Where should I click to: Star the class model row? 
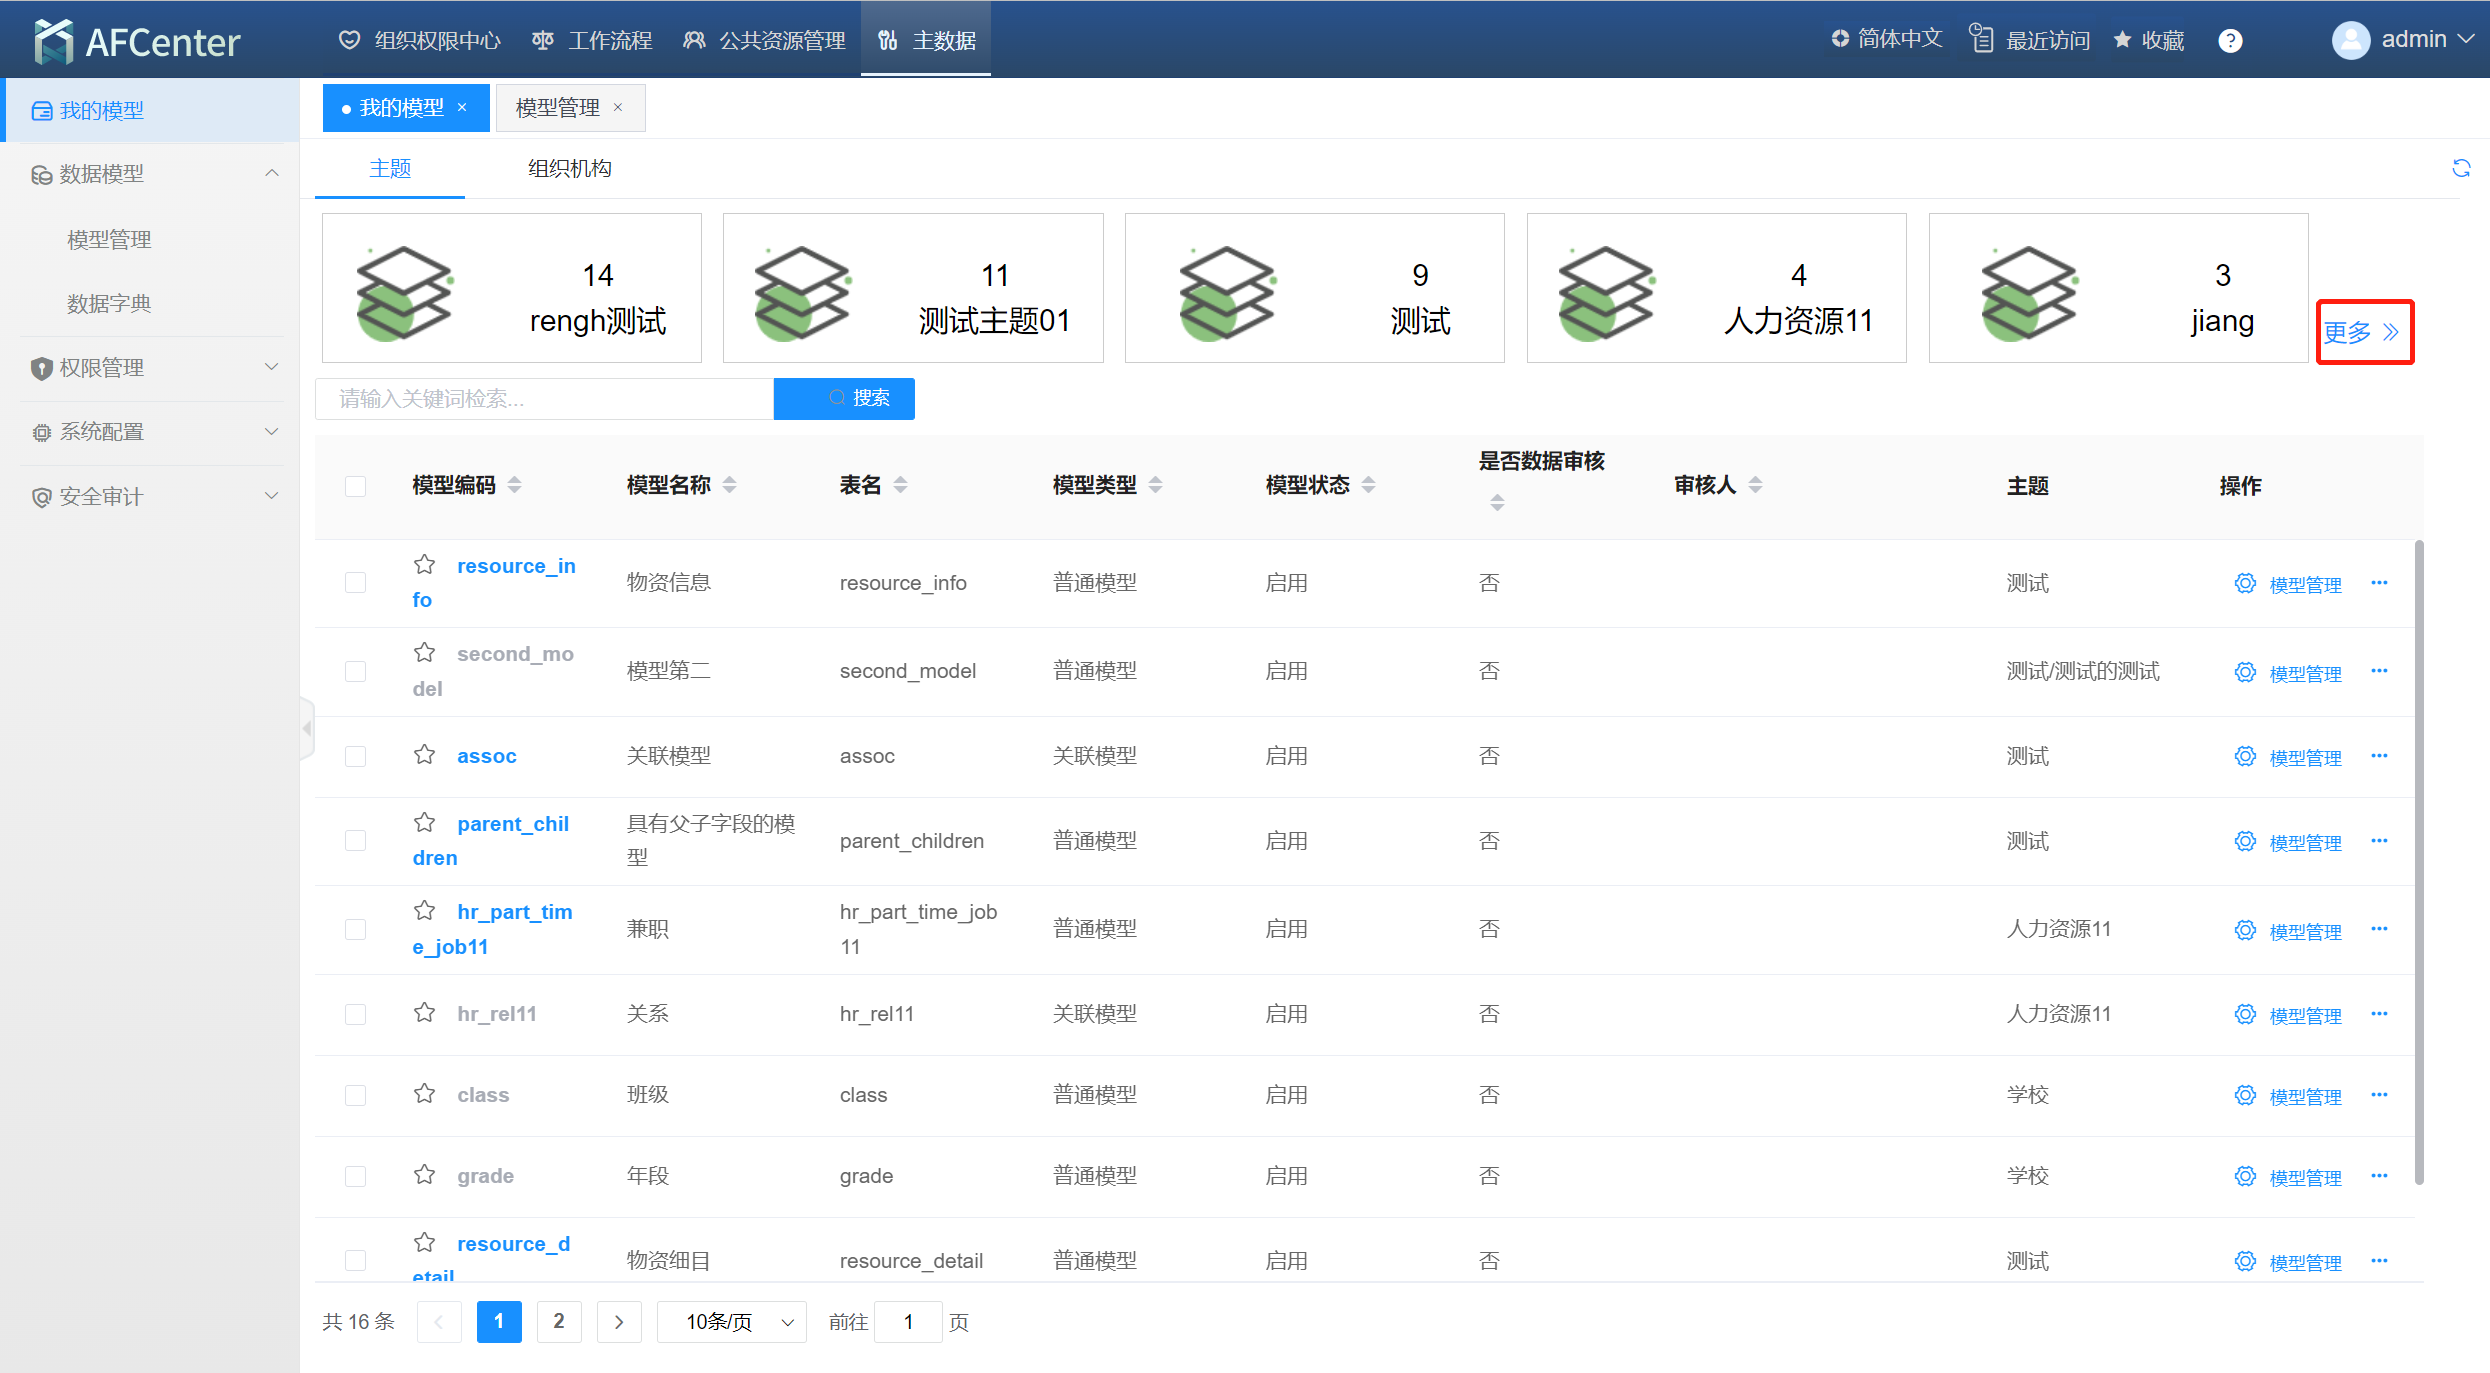(425, 1094)
